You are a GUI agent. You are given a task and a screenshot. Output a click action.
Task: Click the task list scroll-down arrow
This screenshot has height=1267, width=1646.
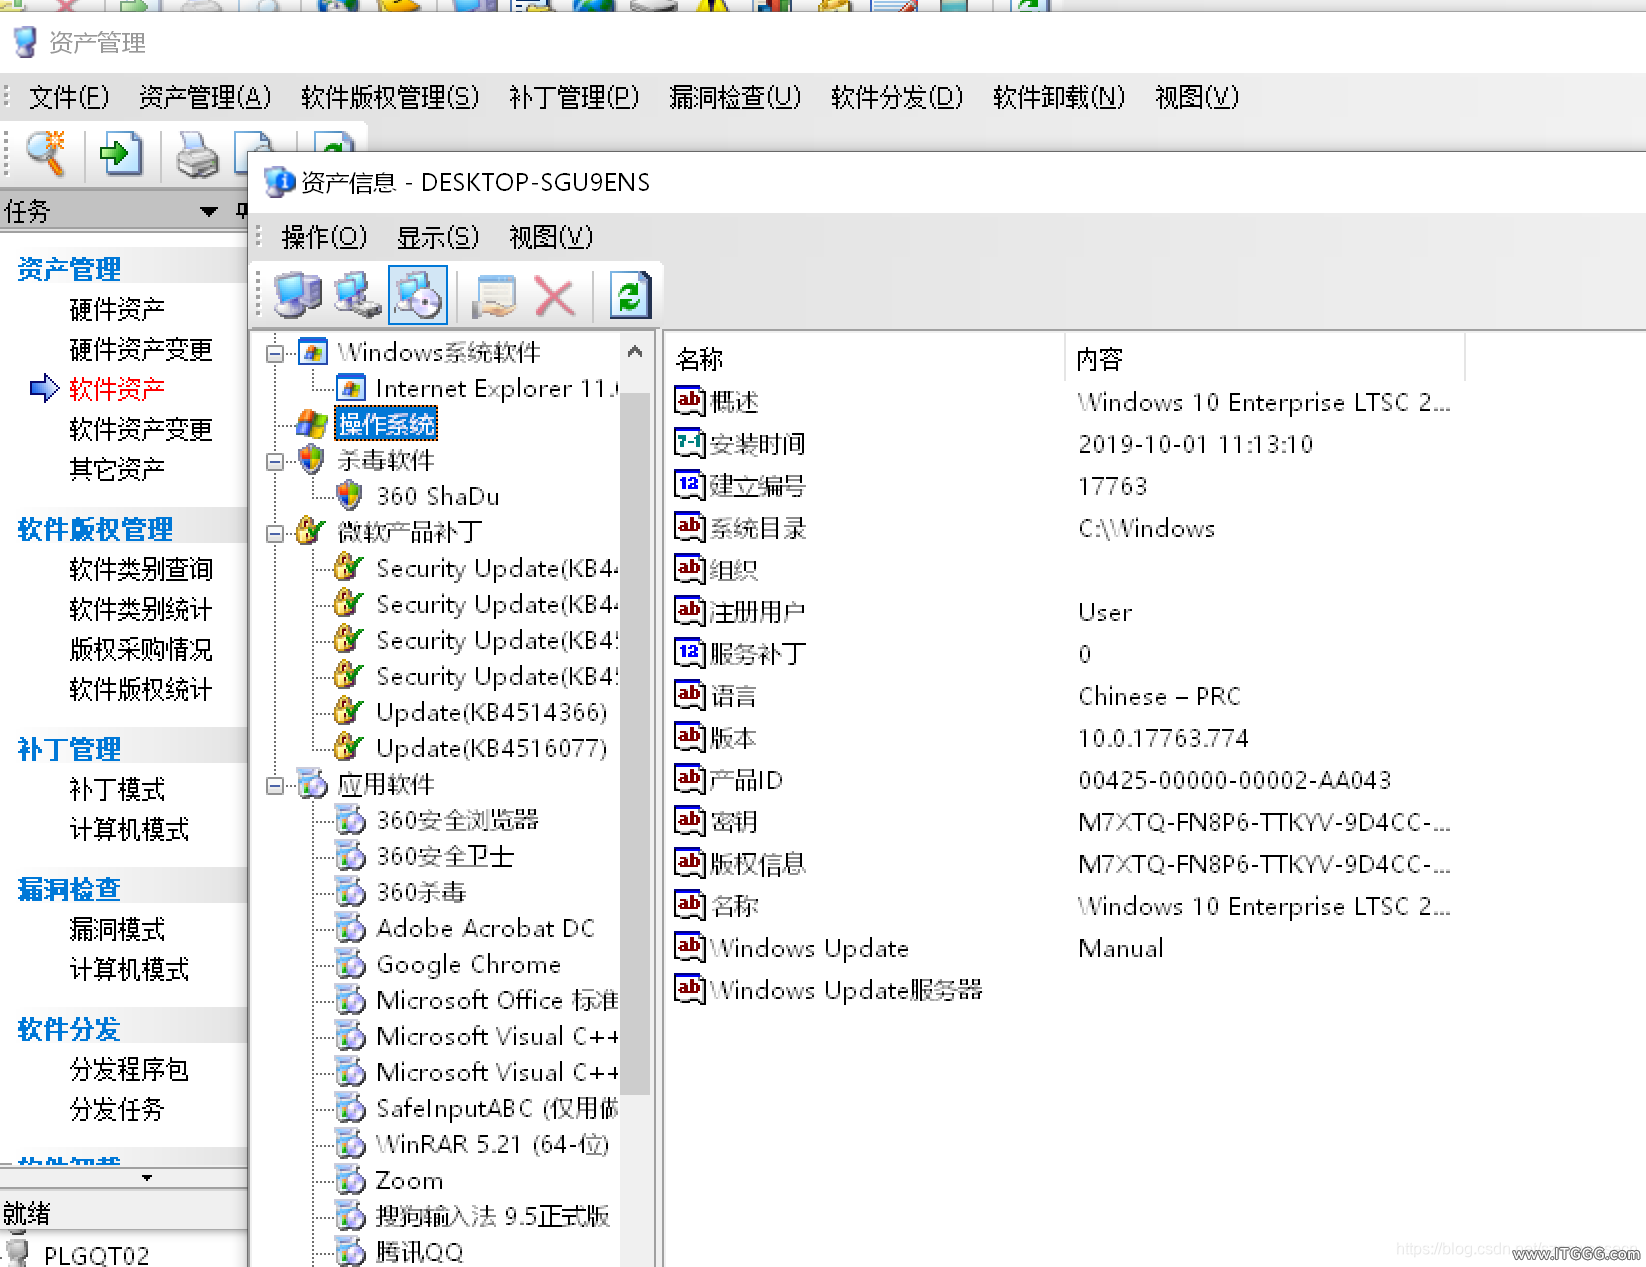(x=147, y=1178)
